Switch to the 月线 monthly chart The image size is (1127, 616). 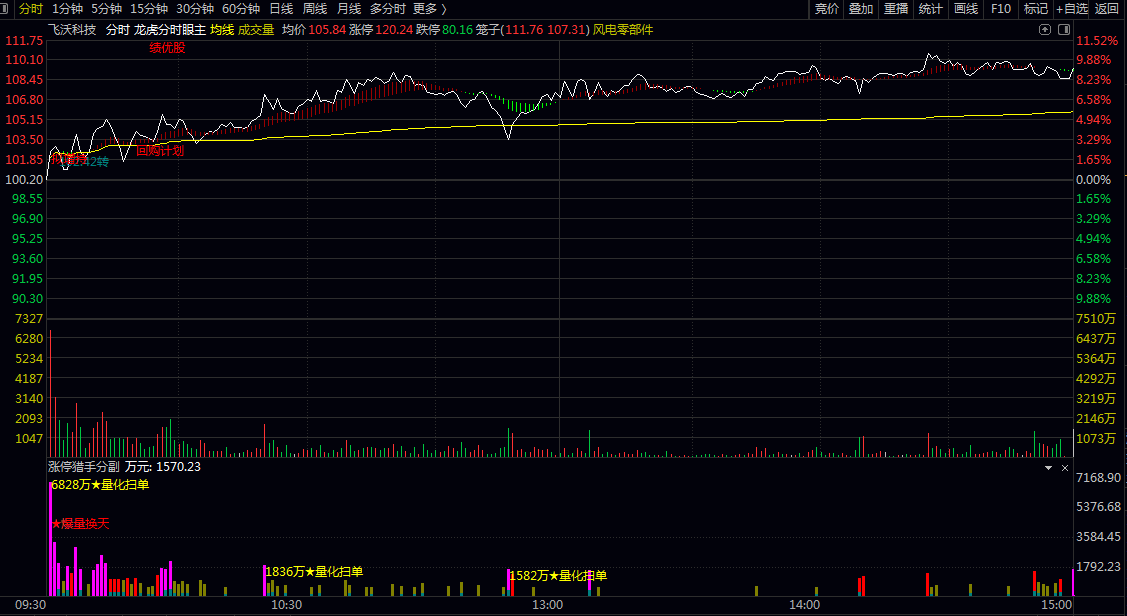click(x=349, y=9)
